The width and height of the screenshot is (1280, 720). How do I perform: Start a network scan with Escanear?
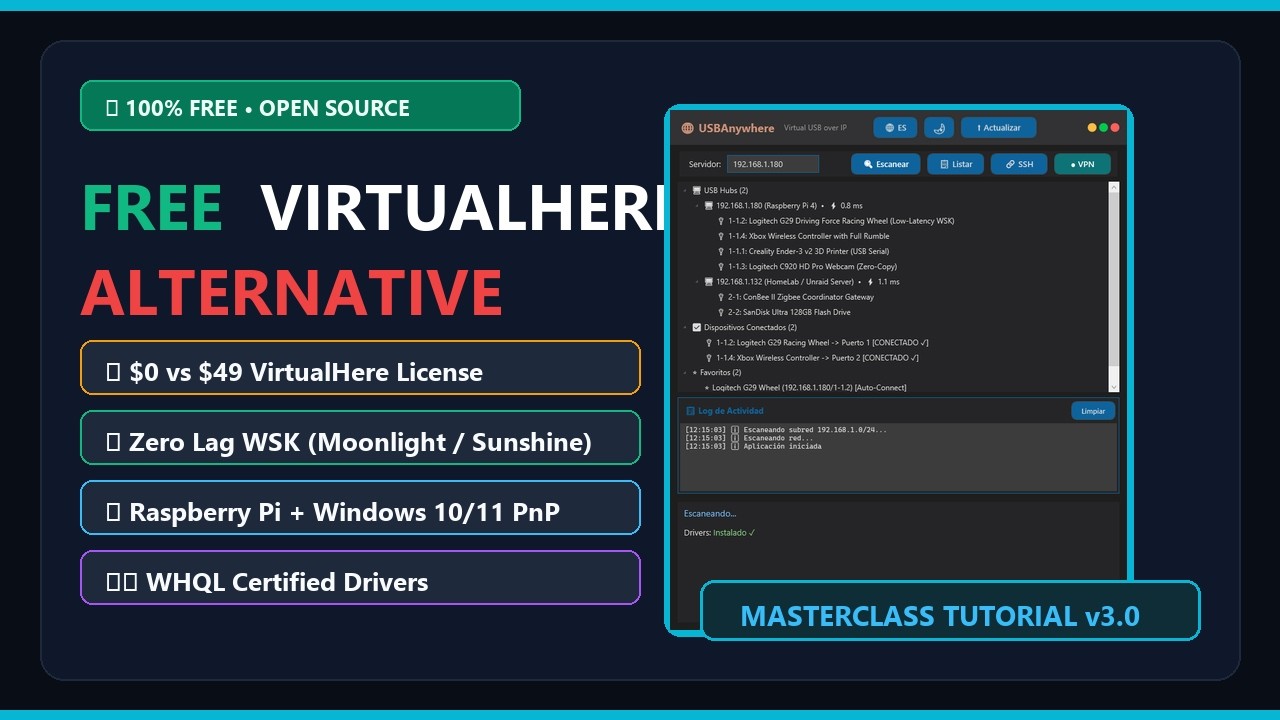click(885, 164)
